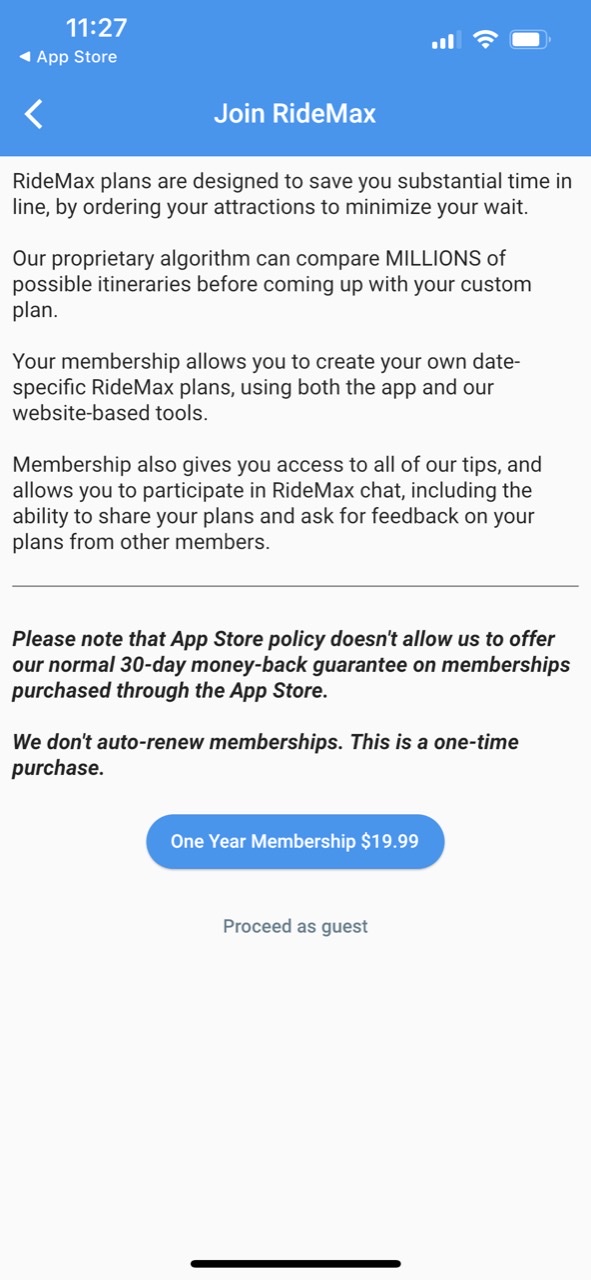Tap the Wi-Fi status icon
Image resolution: width=591 pixels, height=1280 pixels.
486,40
